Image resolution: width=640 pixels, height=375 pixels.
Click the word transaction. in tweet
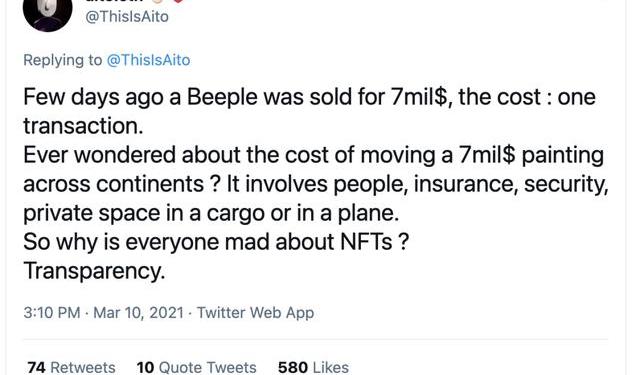(x=83, y=126)
